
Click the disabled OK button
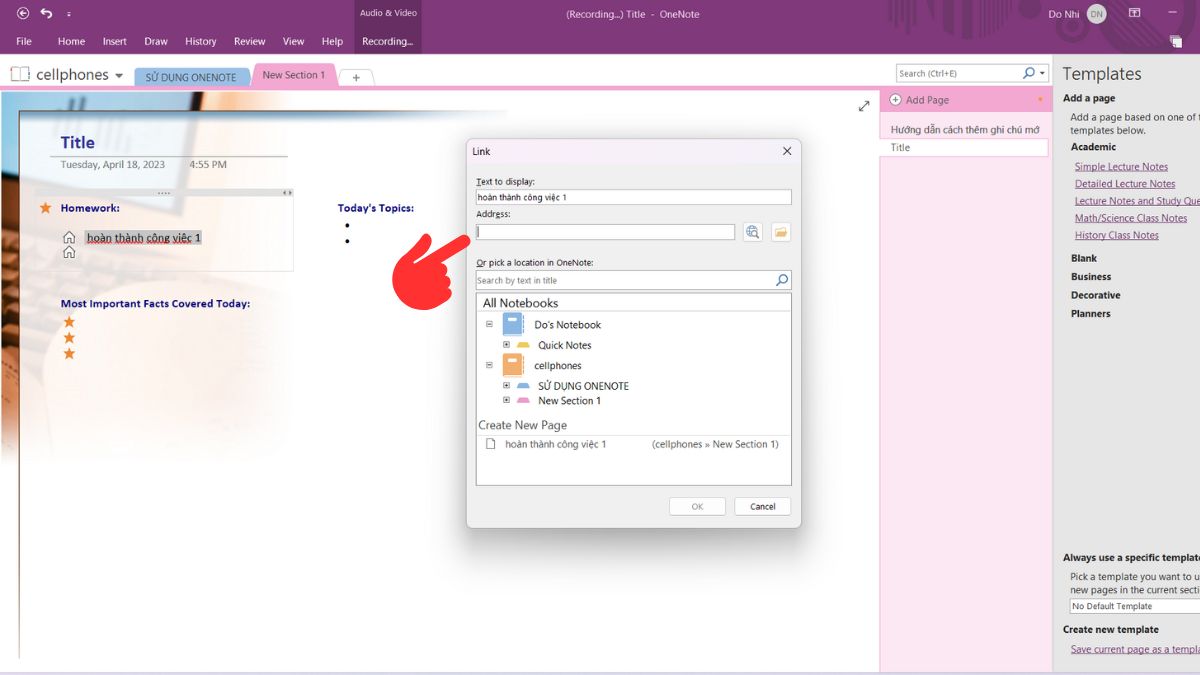click(x=697, y=506)
